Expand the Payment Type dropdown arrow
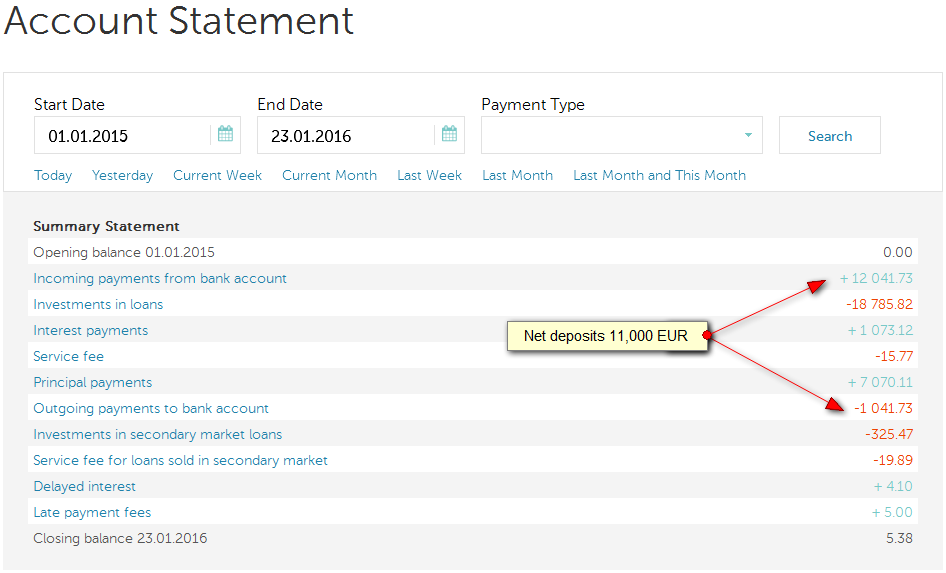The width and height of the screenshot is (946, 573). tap(748, 135)
